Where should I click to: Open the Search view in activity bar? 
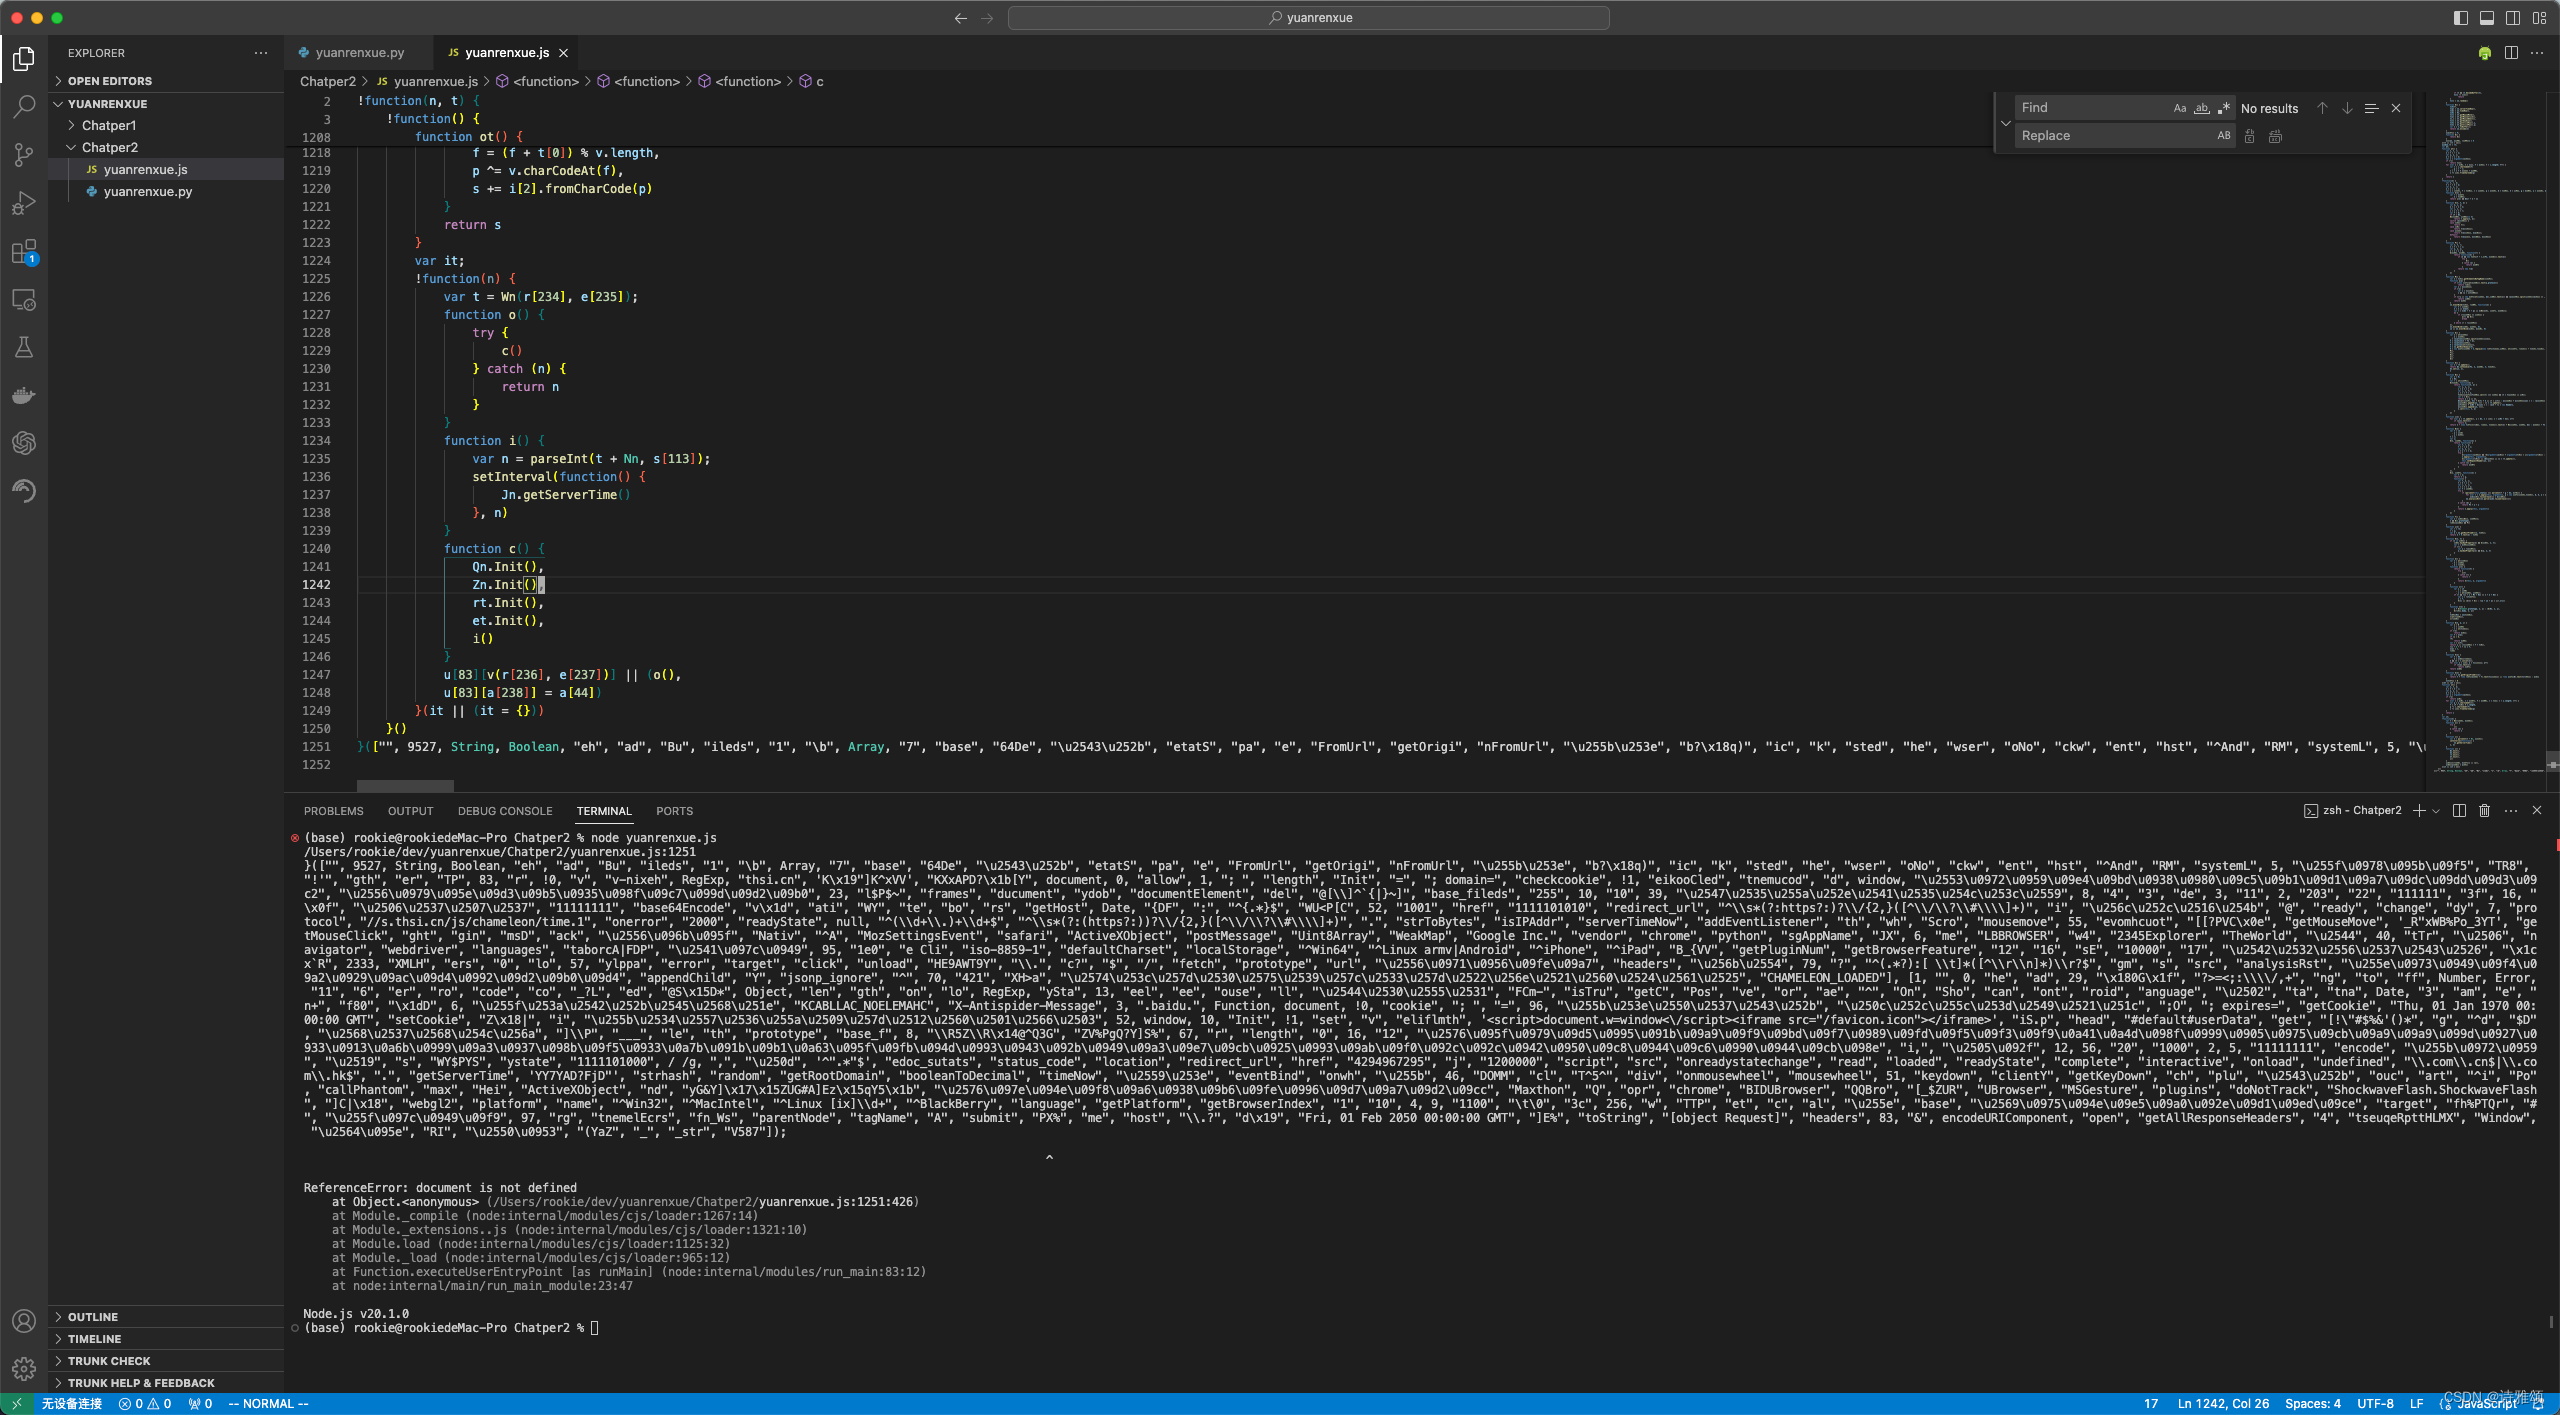pos(24,107)
